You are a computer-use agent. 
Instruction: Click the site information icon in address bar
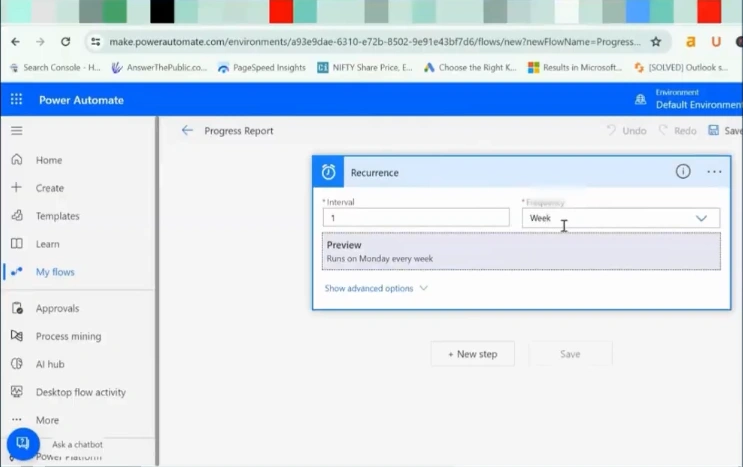coord(96,42)
